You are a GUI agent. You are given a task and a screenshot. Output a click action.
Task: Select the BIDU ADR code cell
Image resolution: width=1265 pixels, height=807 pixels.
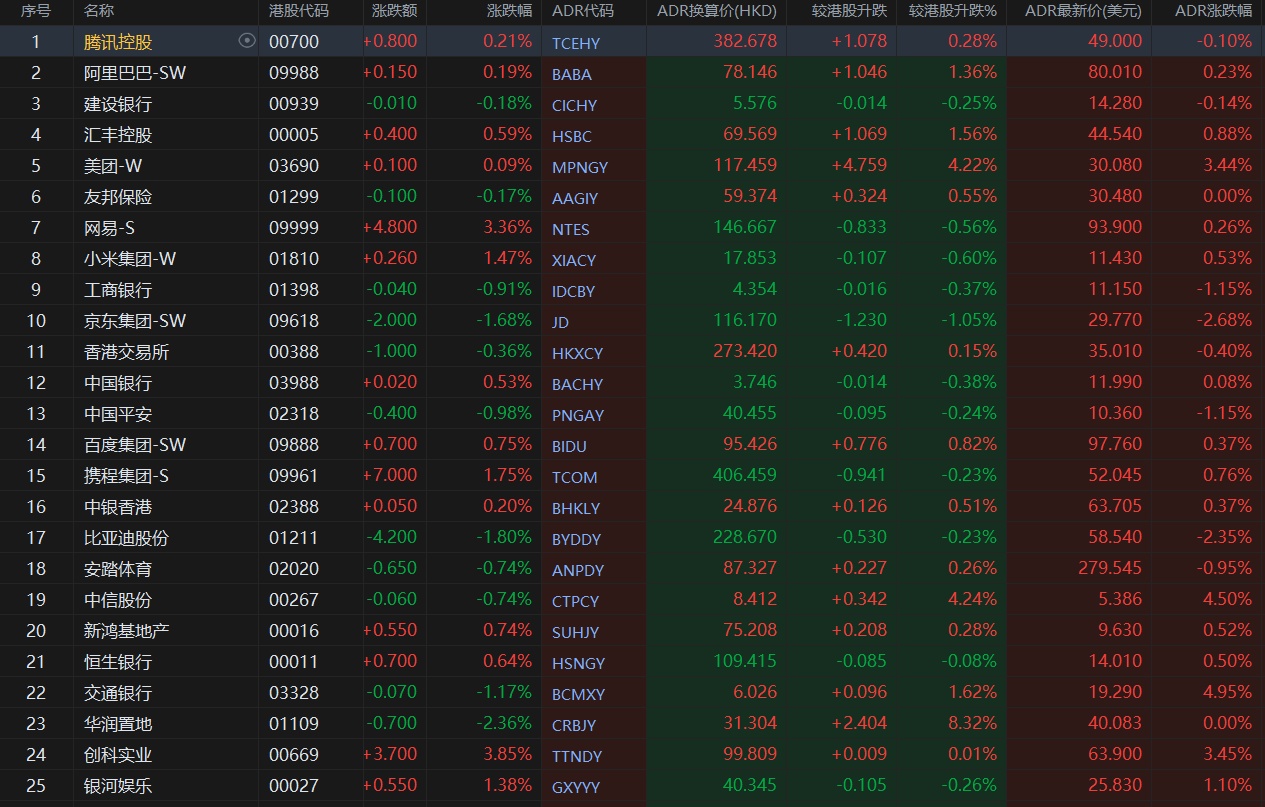point(570,446)
